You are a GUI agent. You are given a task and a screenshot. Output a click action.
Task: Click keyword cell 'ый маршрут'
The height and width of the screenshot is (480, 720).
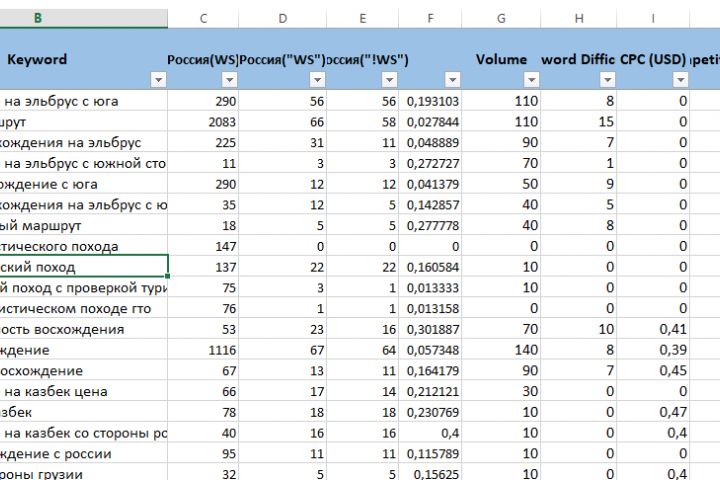tap(84, 226)
